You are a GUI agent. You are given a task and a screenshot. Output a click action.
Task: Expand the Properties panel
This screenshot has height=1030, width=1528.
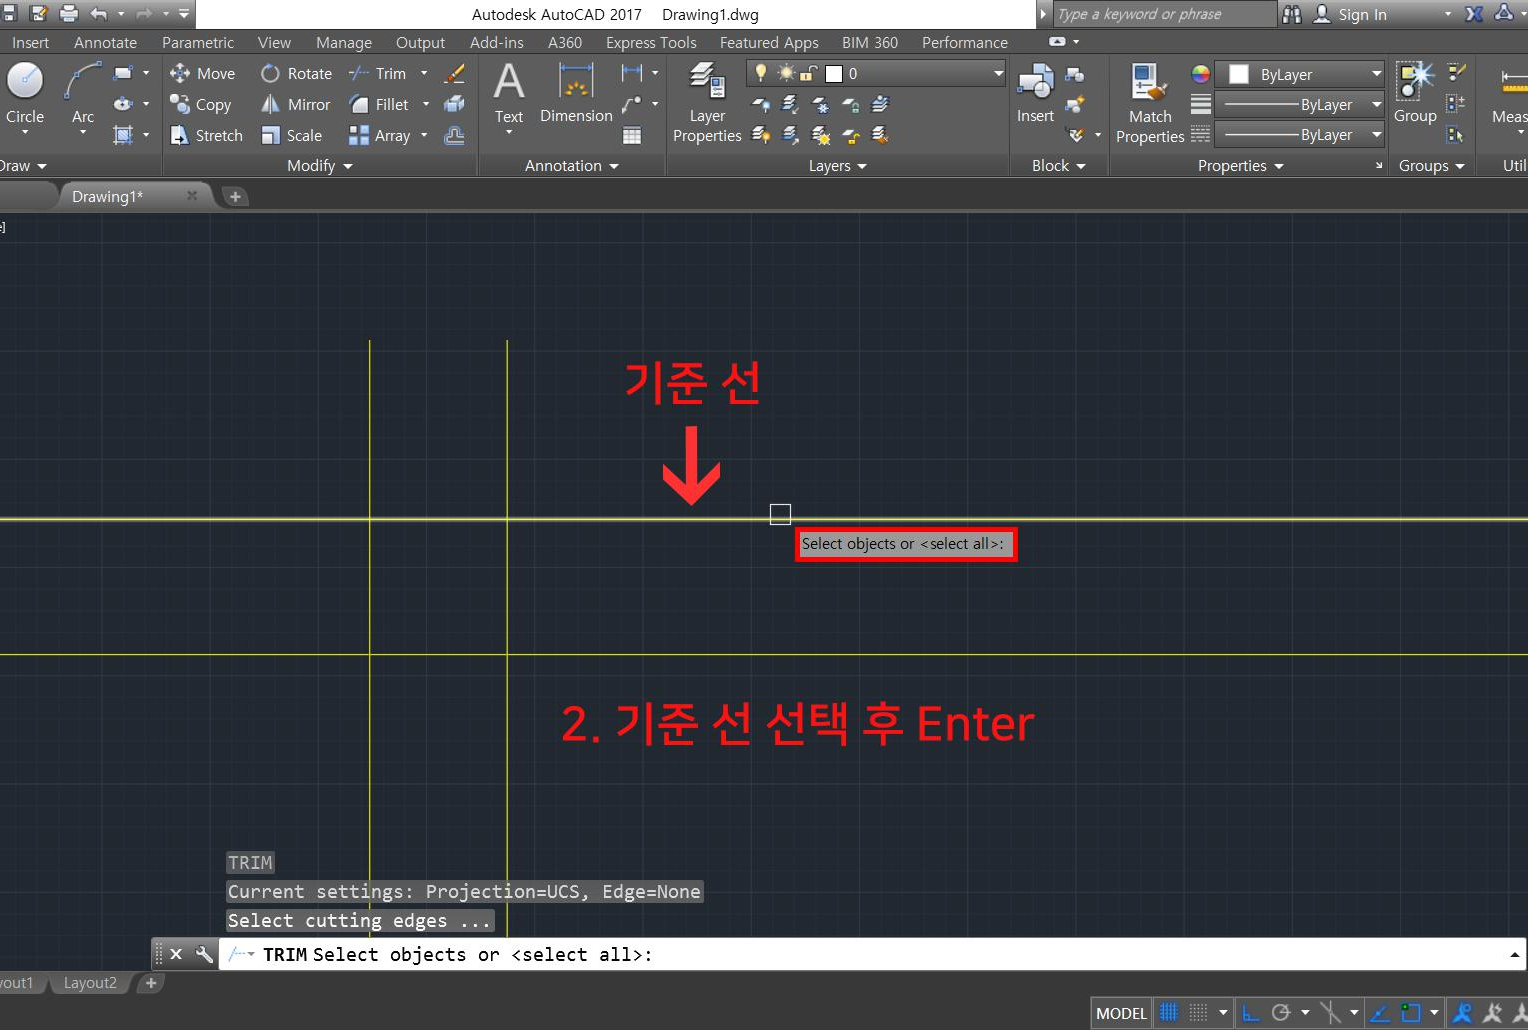(x=1240, y=165)
